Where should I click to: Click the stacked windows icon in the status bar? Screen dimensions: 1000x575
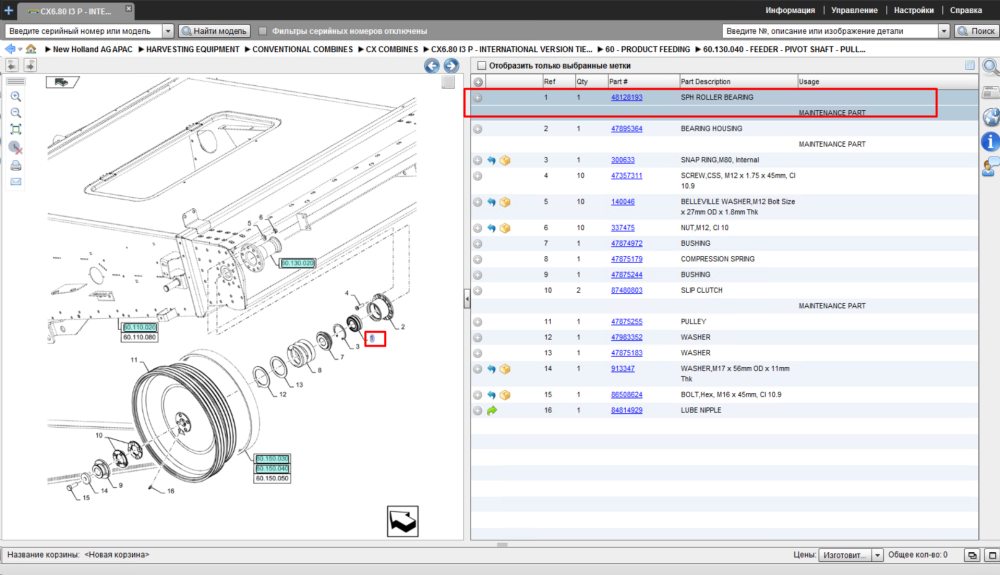(x=972, y=555)
